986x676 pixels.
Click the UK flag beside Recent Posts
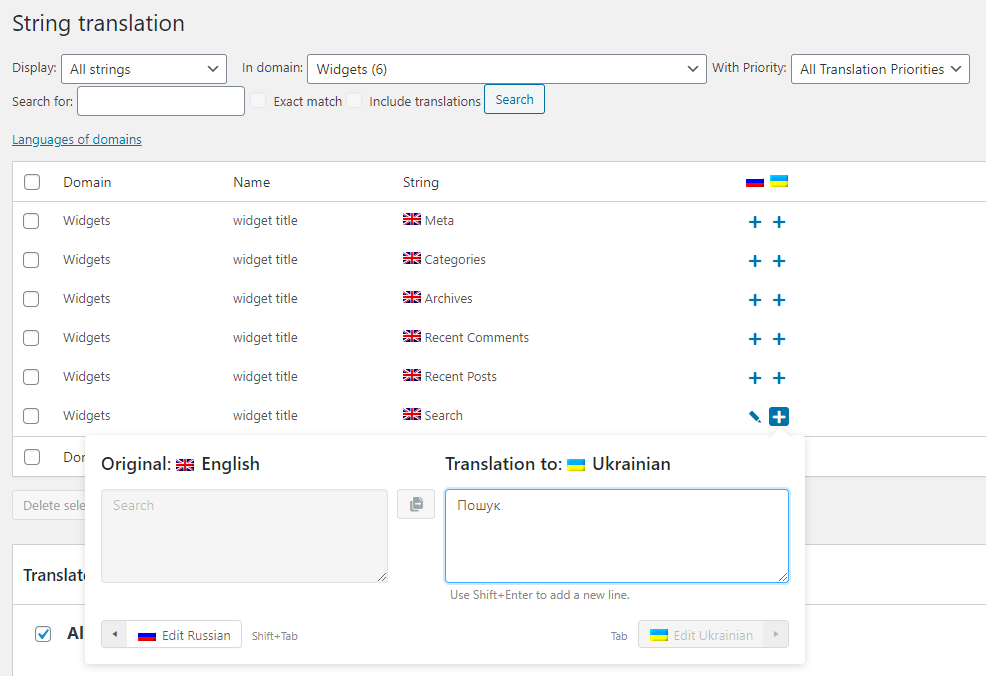click(412, 375)
